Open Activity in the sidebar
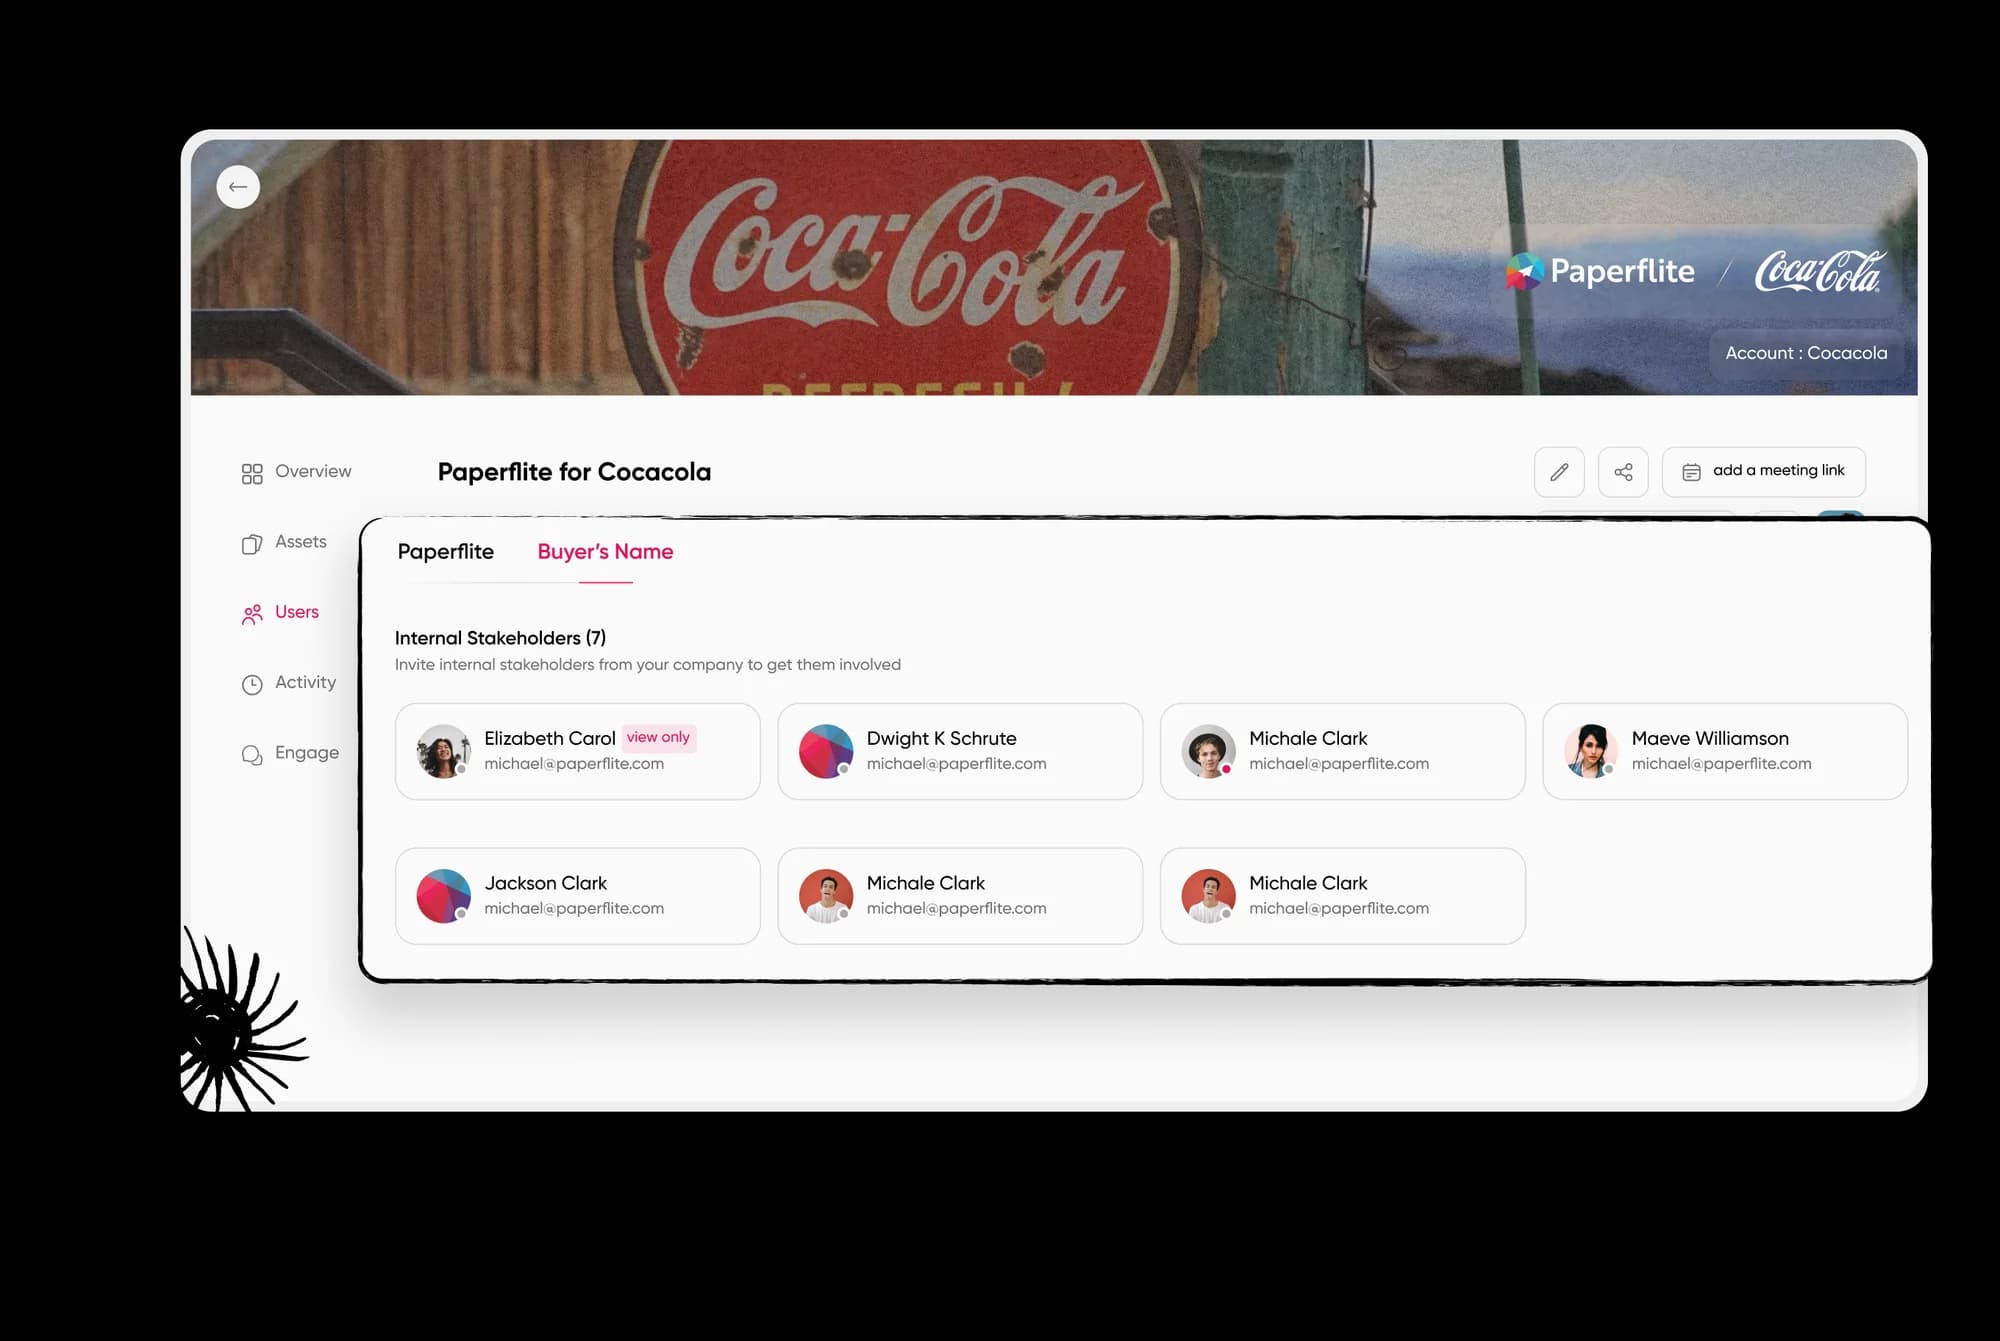 (x=288, y=683)
